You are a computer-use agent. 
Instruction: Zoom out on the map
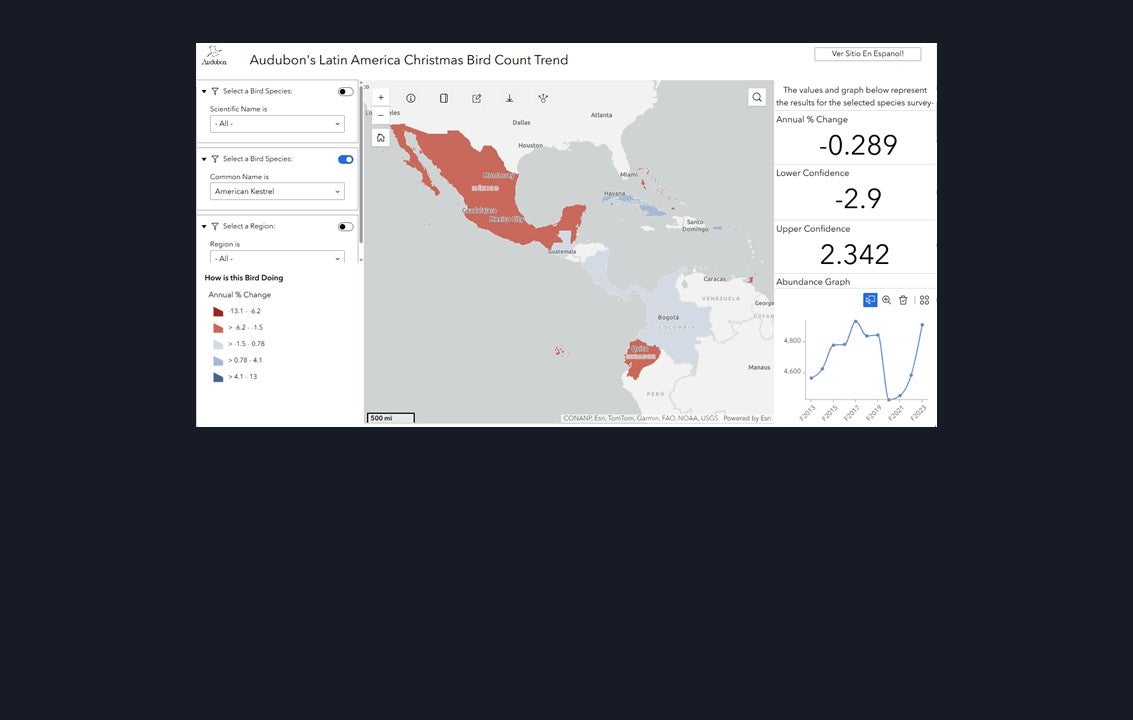(381, 115)
